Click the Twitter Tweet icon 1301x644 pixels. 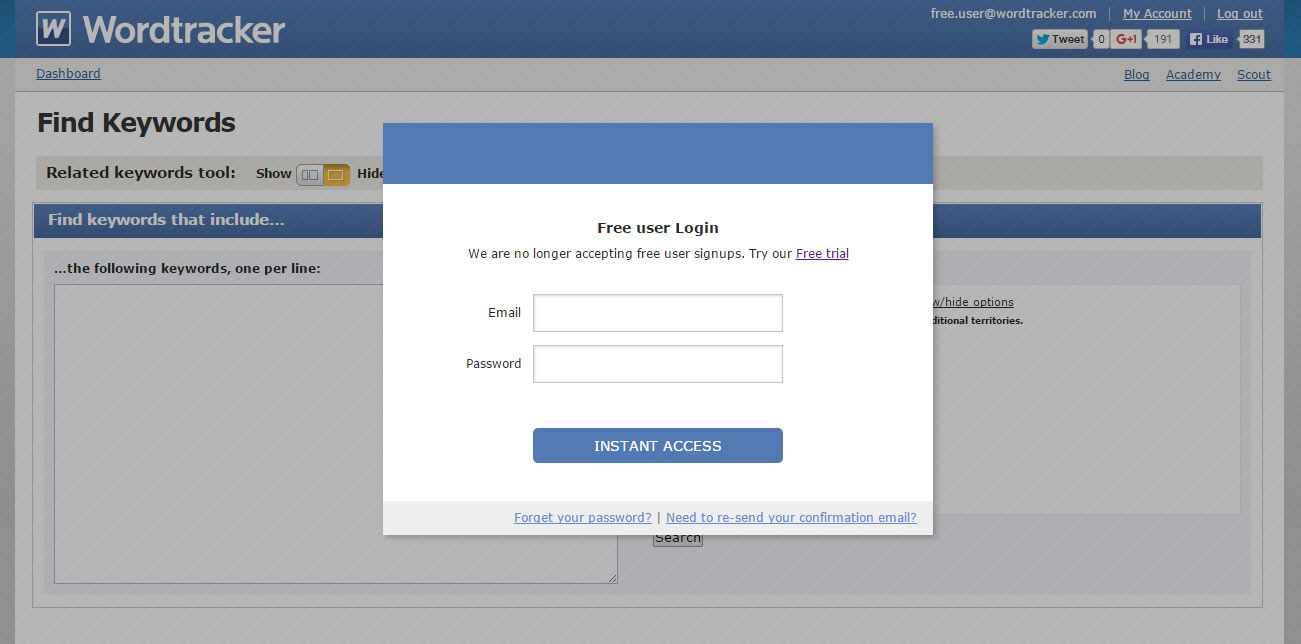pos(1058,38)
